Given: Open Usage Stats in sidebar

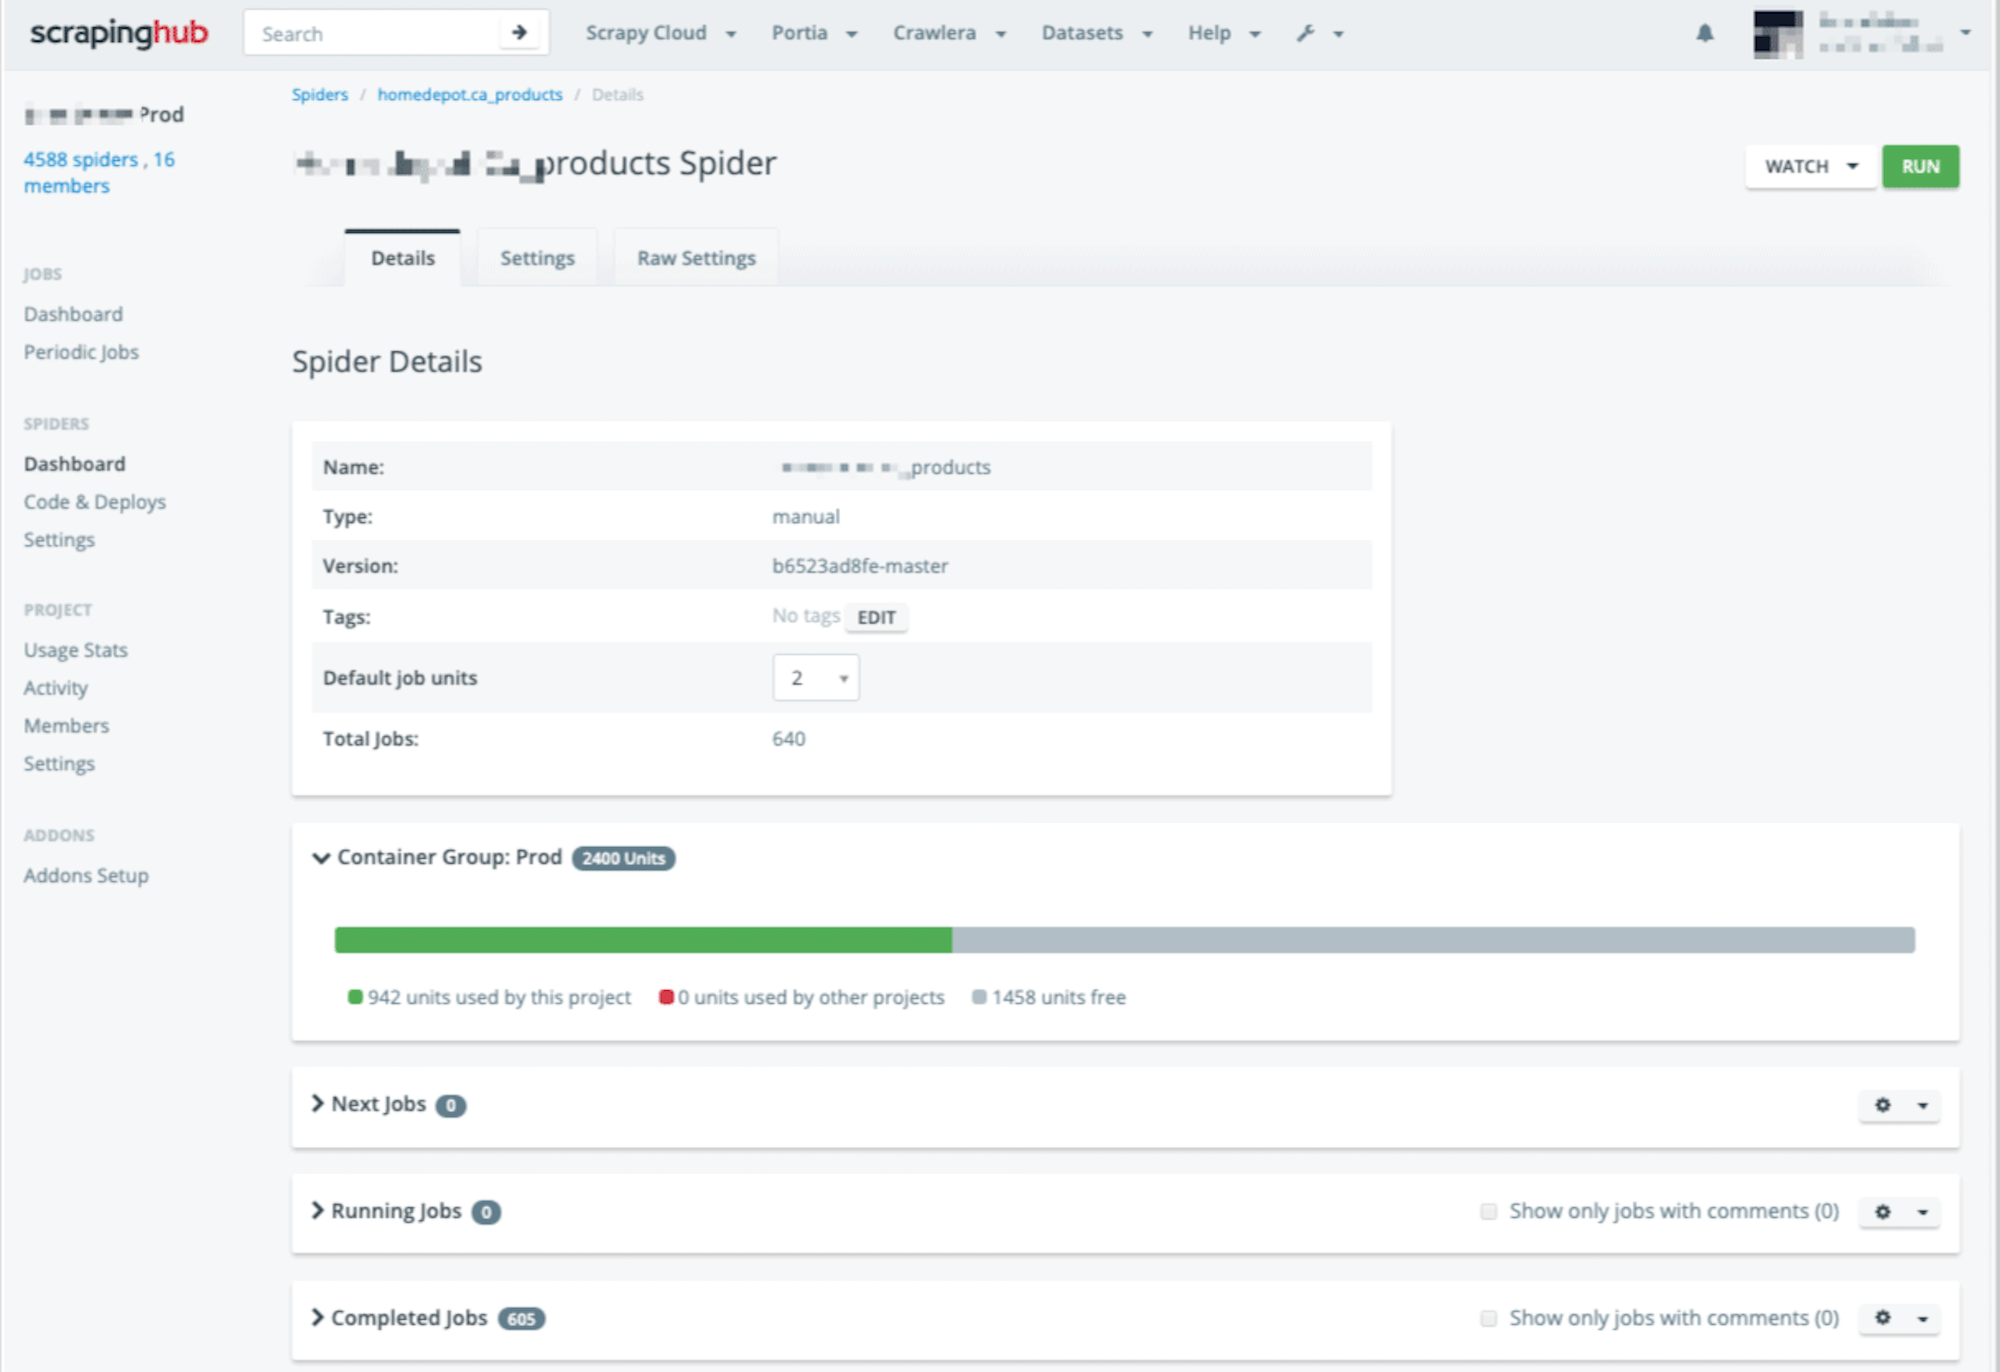Looking at the screenshot, I should coord(76,650).
